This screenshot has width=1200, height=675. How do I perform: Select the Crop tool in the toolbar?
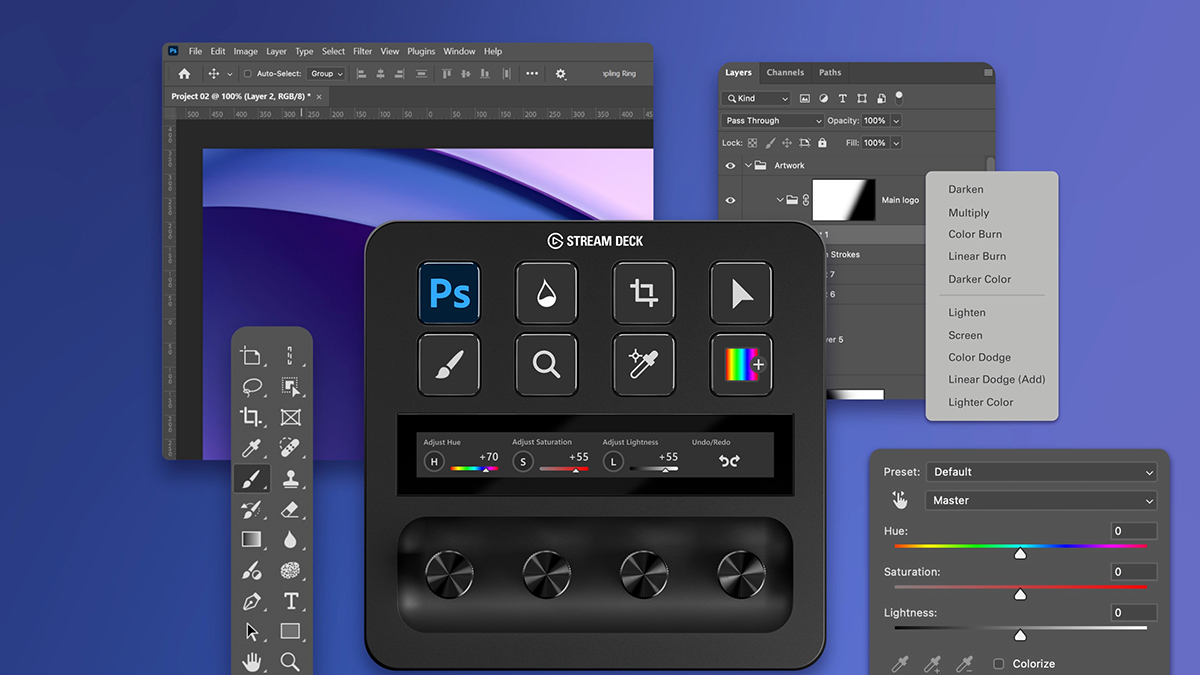click(x=252, y=417)
